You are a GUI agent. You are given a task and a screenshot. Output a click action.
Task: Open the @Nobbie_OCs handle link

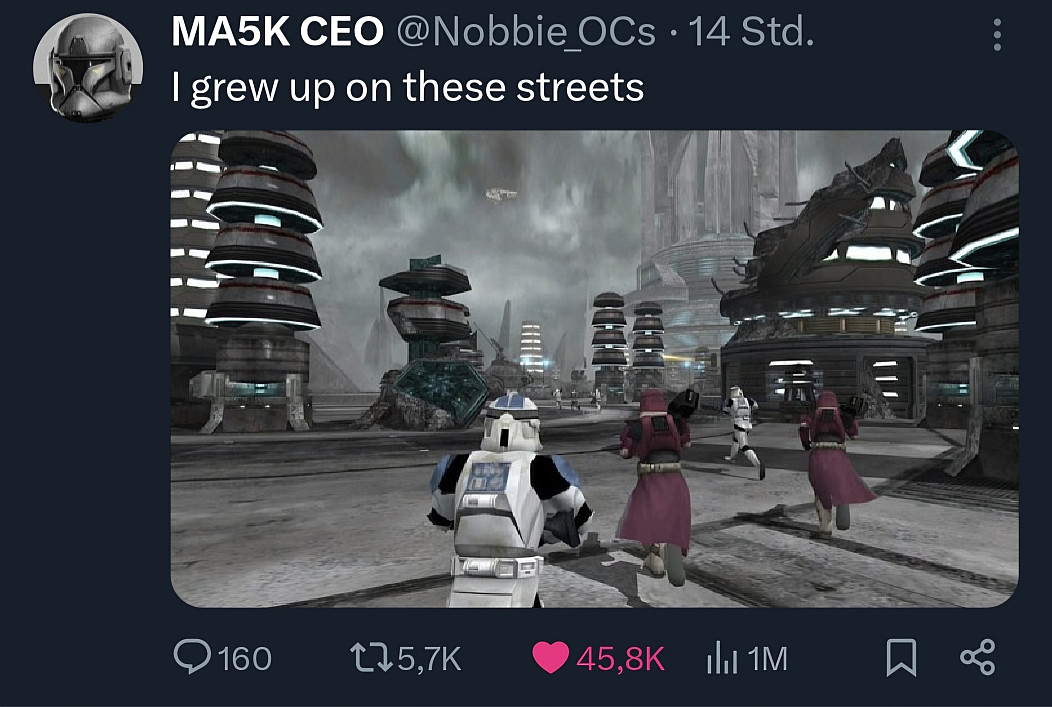pyautogui.click(x=526, y=32)
